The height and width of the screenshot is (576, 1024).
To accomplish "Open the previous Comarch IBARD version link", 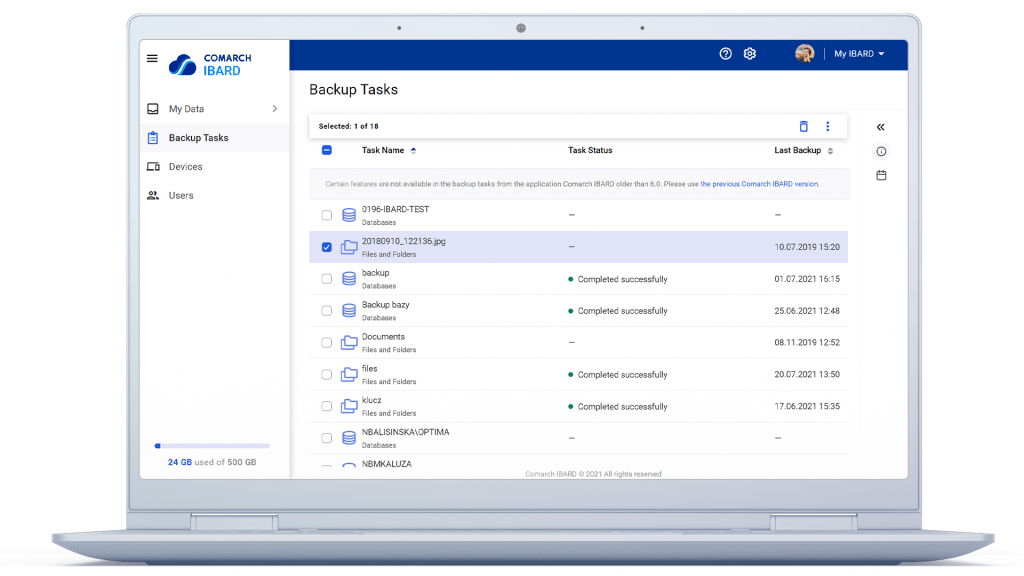I will point(759,184).
